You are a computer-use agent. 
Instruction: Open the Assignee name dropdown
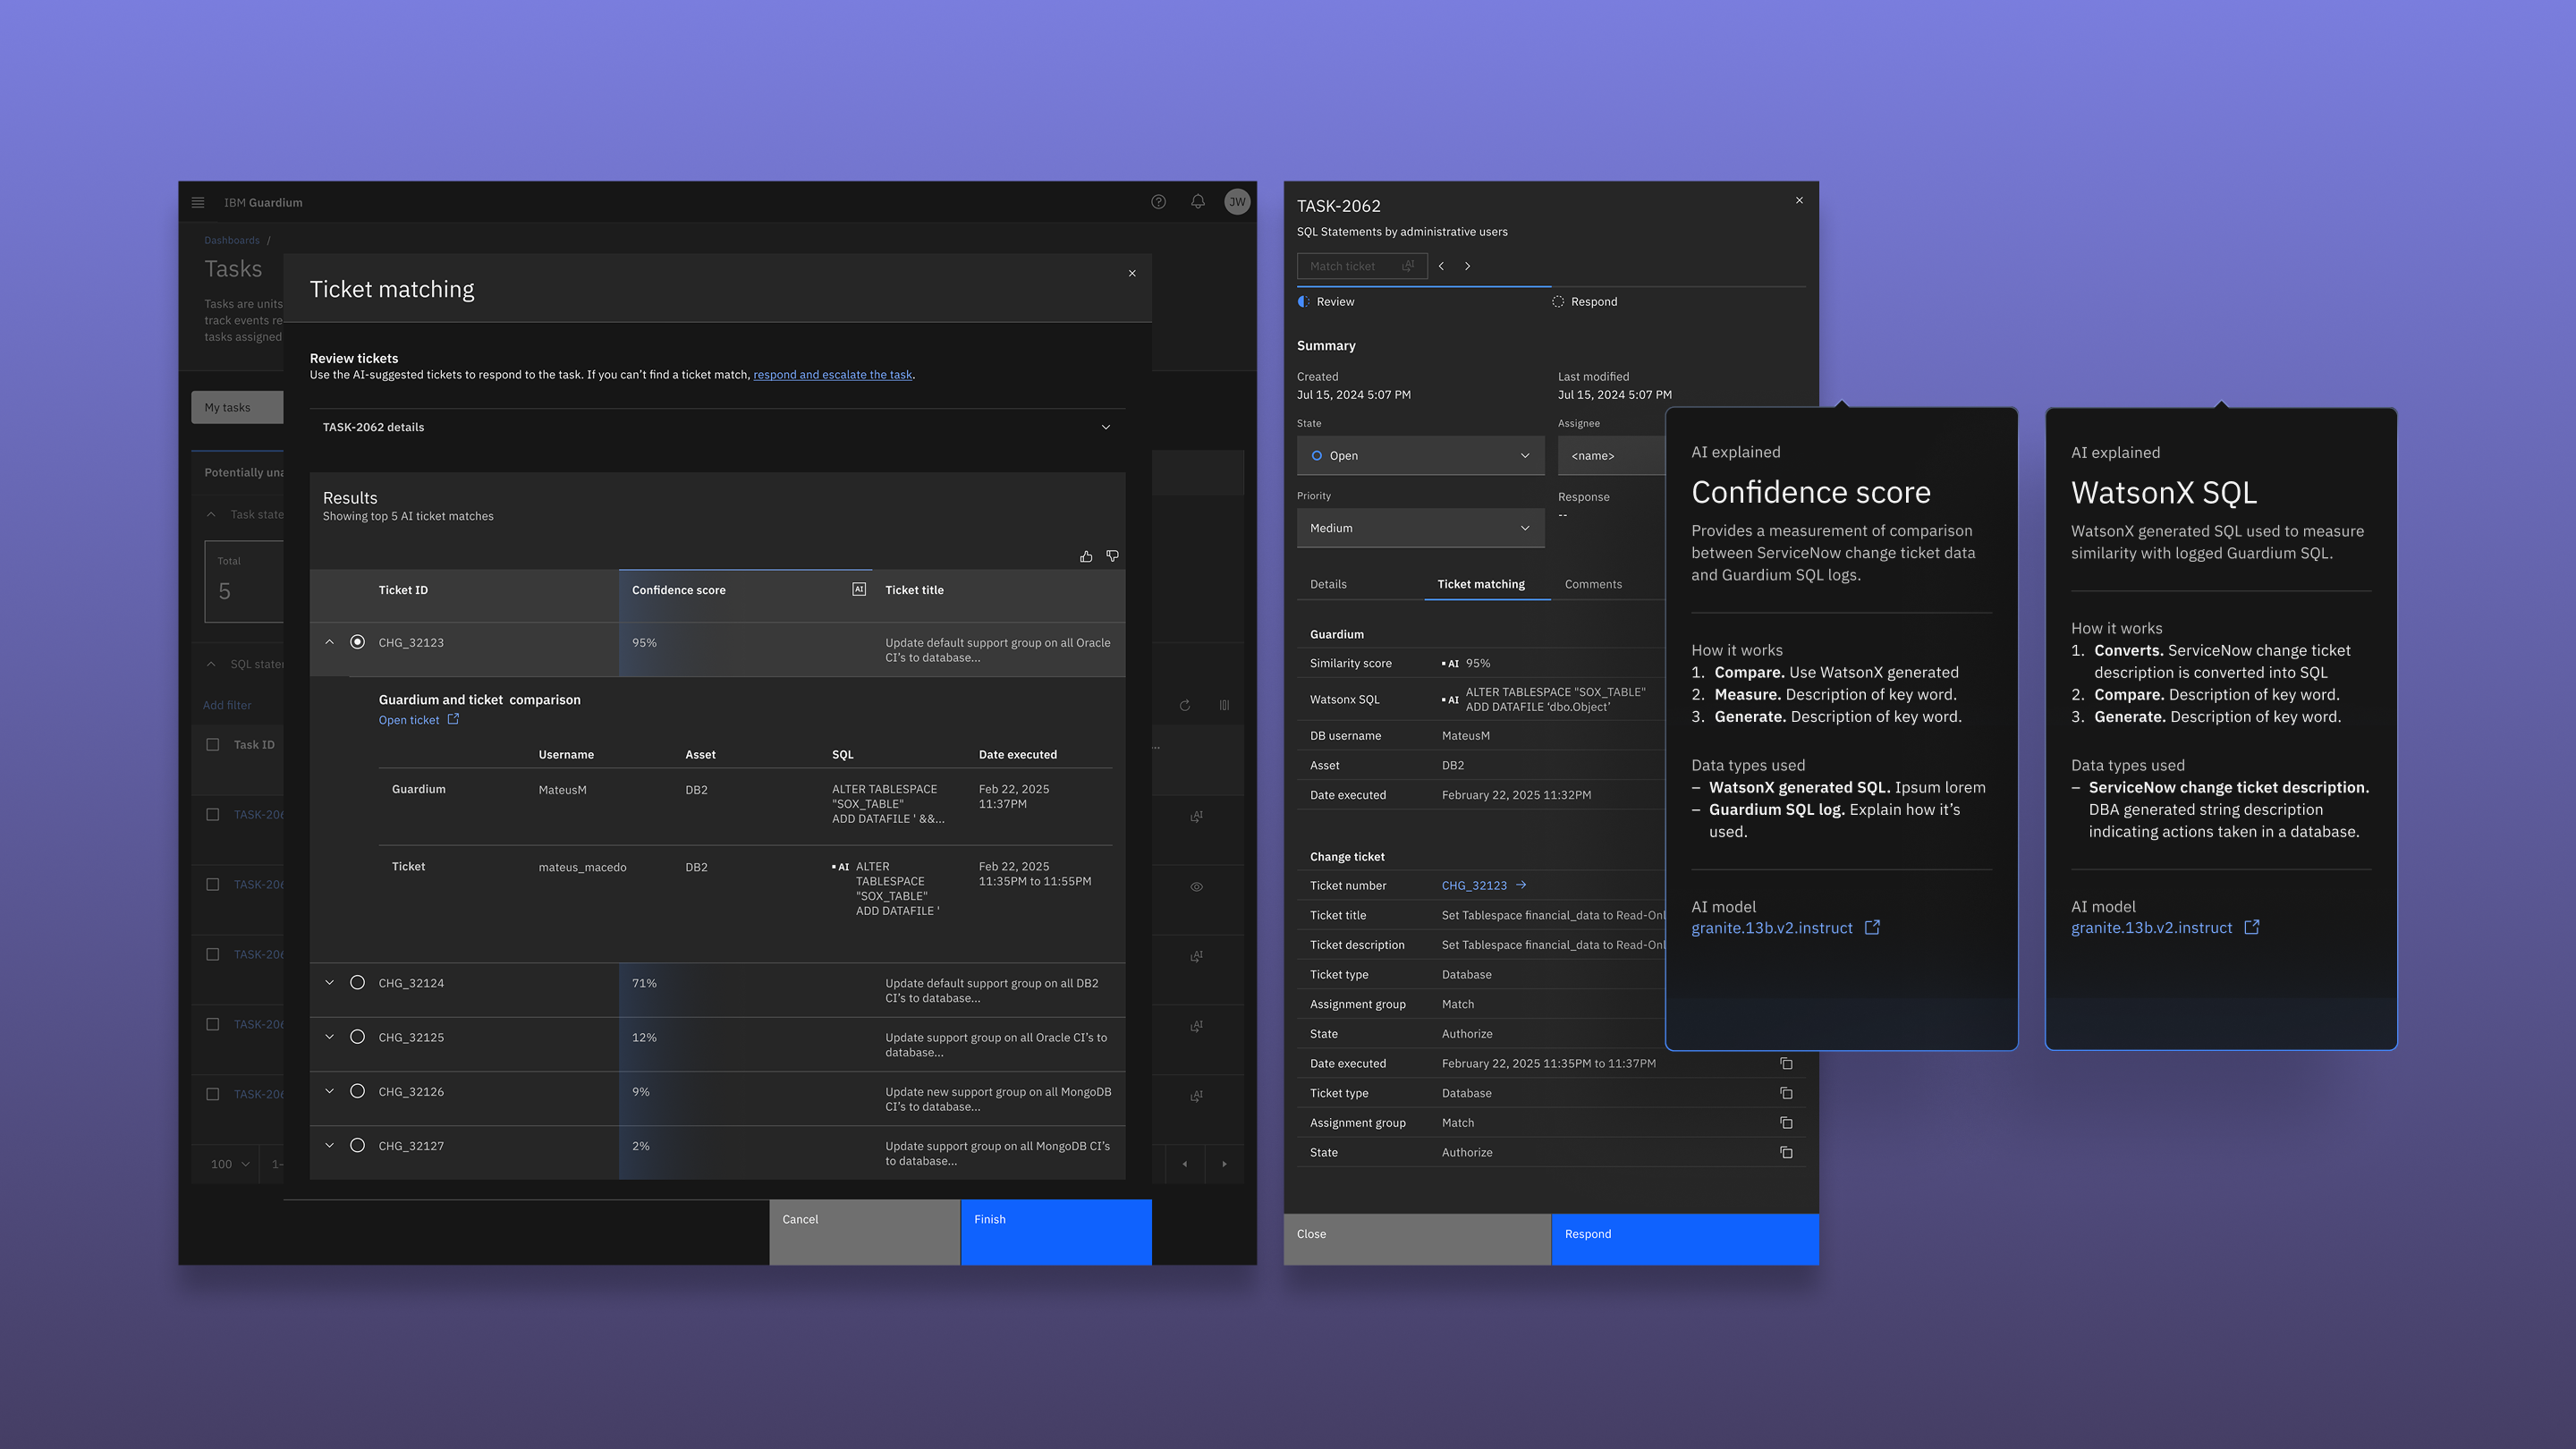[1611, 456]
